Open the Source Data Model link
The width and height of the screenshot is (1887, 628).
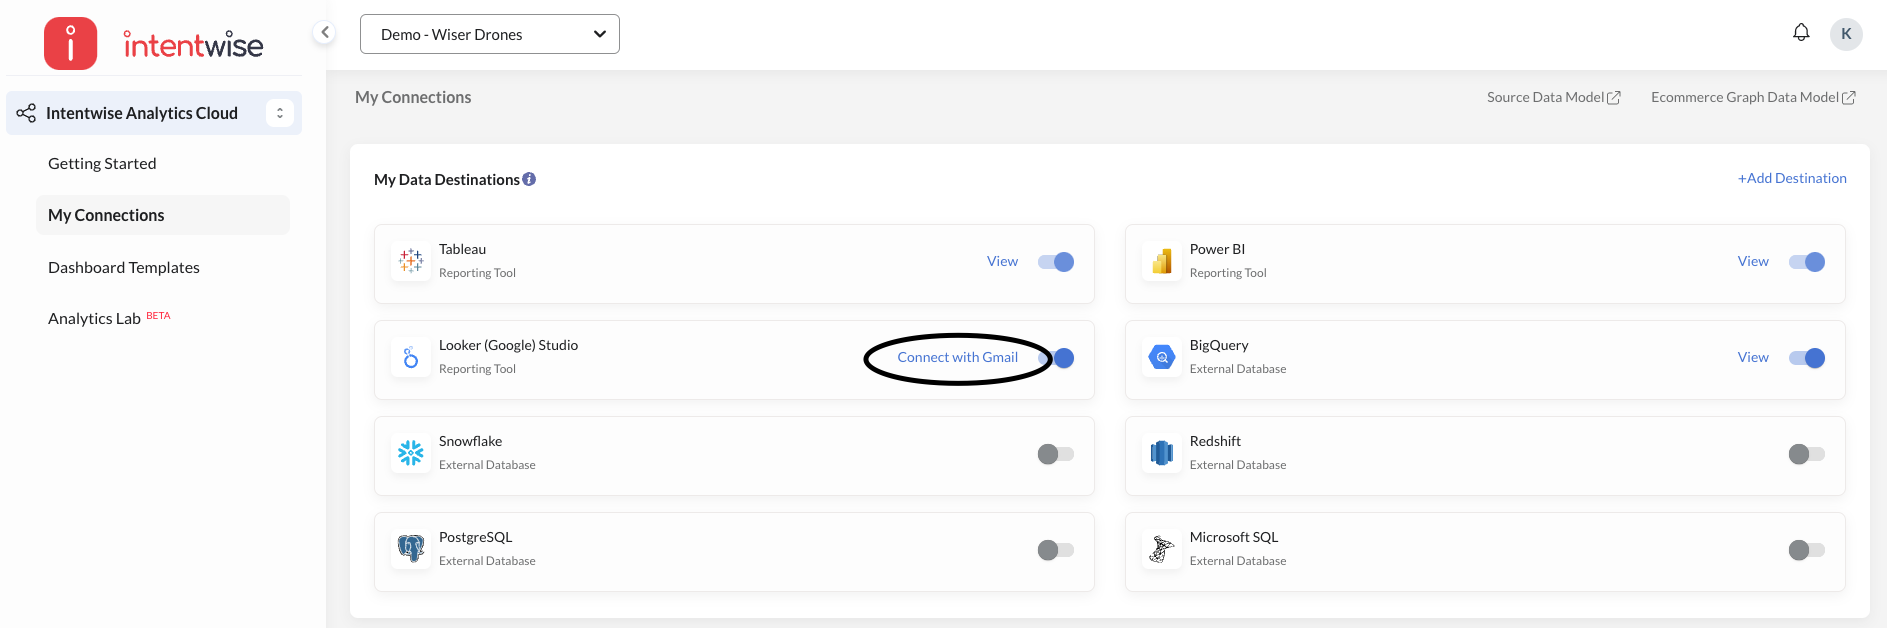point(1553,97)
